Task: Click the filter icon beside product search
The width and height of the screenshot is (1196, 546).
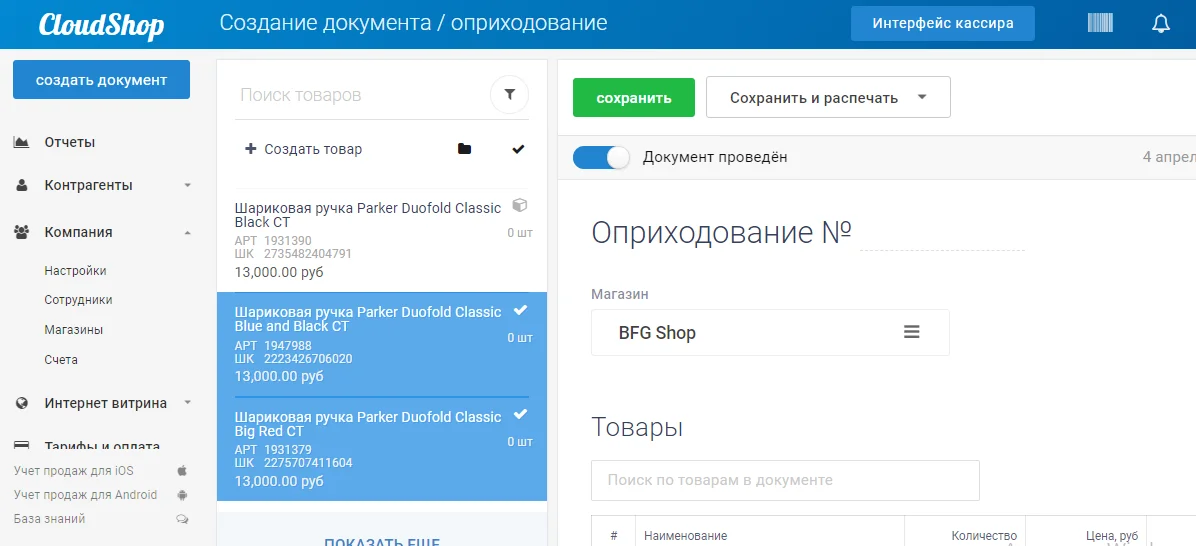Action: pos(510,95)
